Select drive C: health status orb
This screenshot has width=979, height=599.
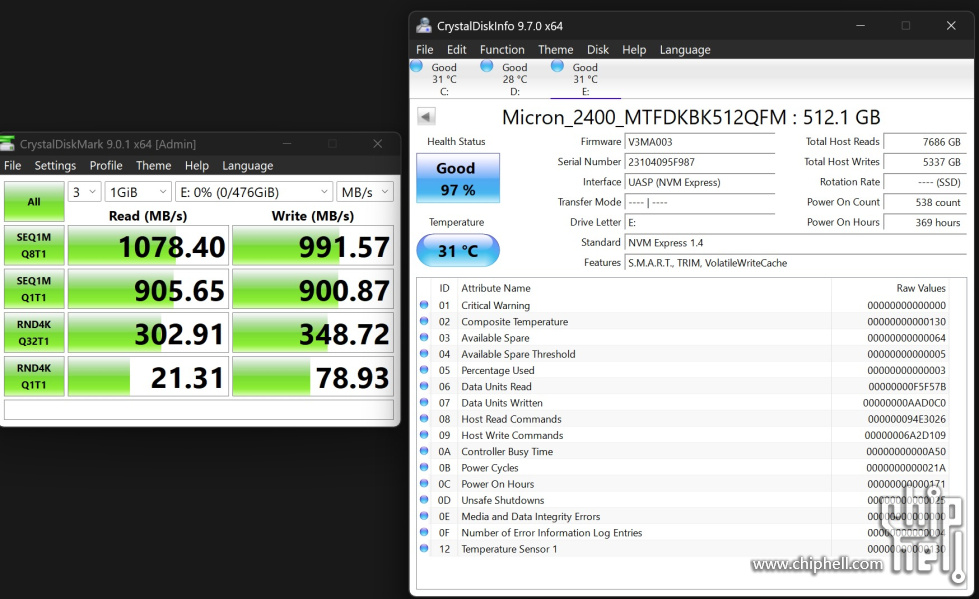416,66
